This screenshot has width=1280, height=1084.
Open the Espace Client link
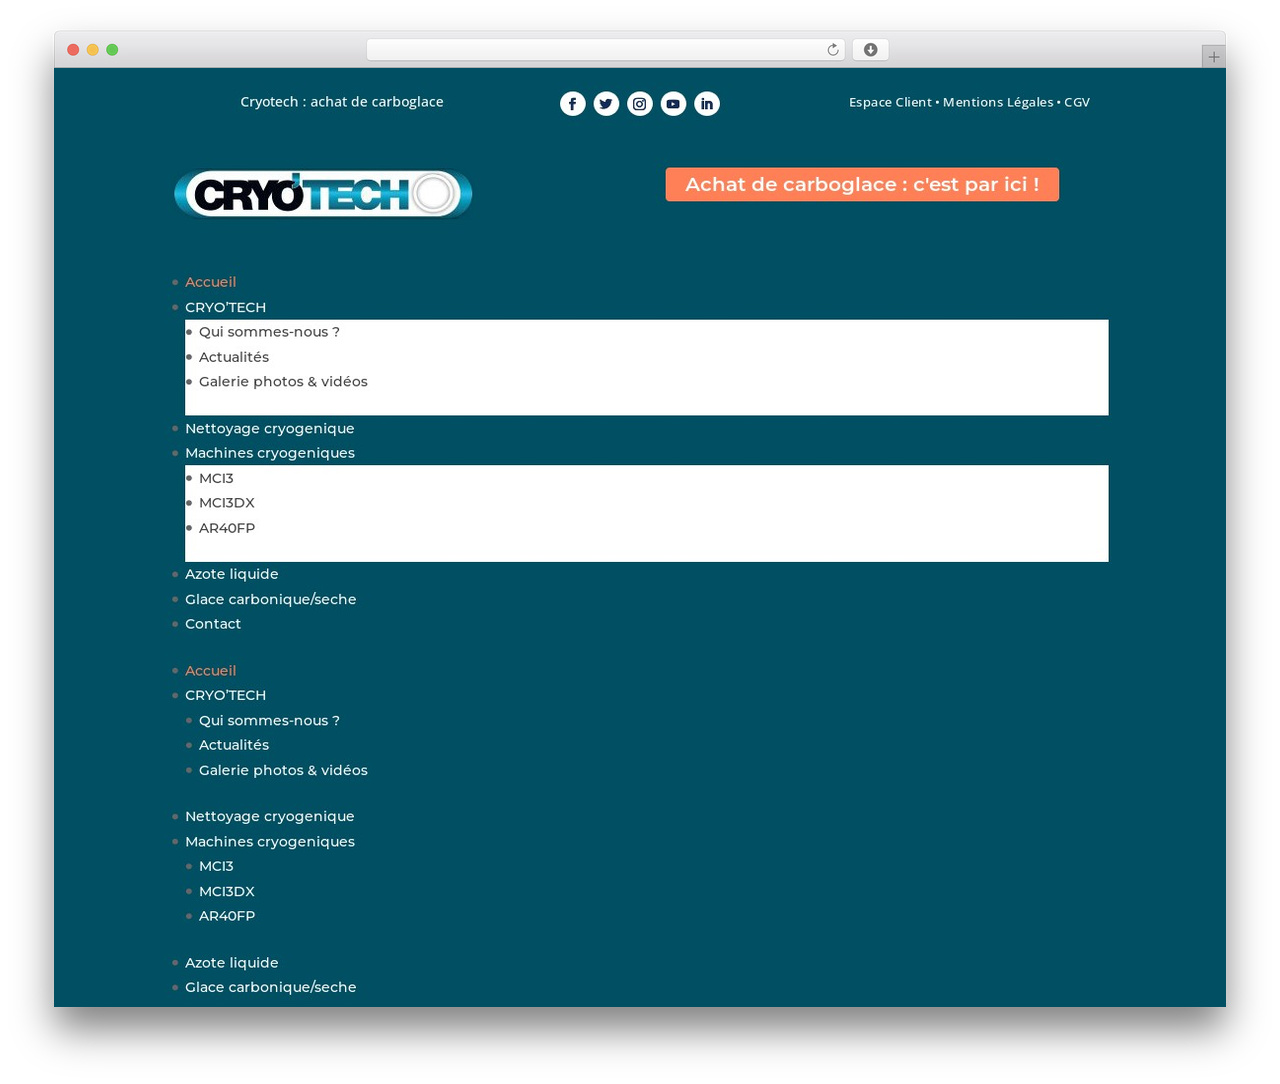(x=890, y=102)
